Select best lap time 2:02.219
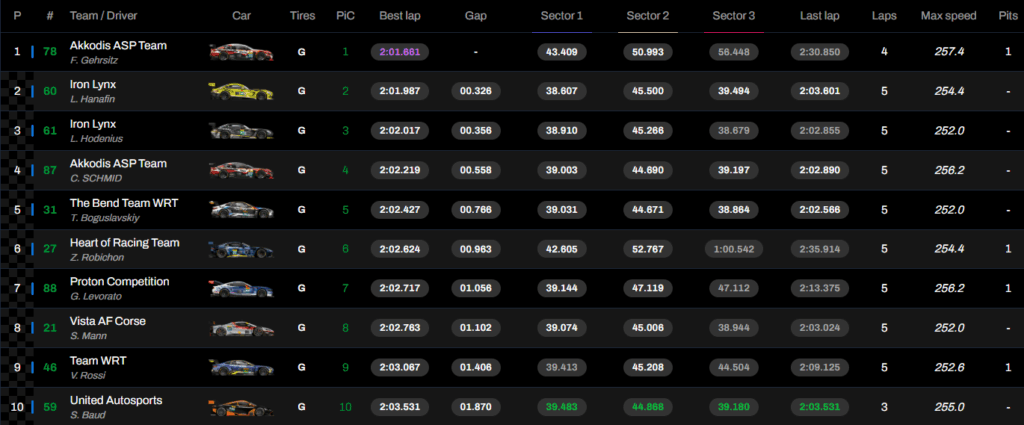The height and width of the screenshot is (425, 1024). pos(400,170)
